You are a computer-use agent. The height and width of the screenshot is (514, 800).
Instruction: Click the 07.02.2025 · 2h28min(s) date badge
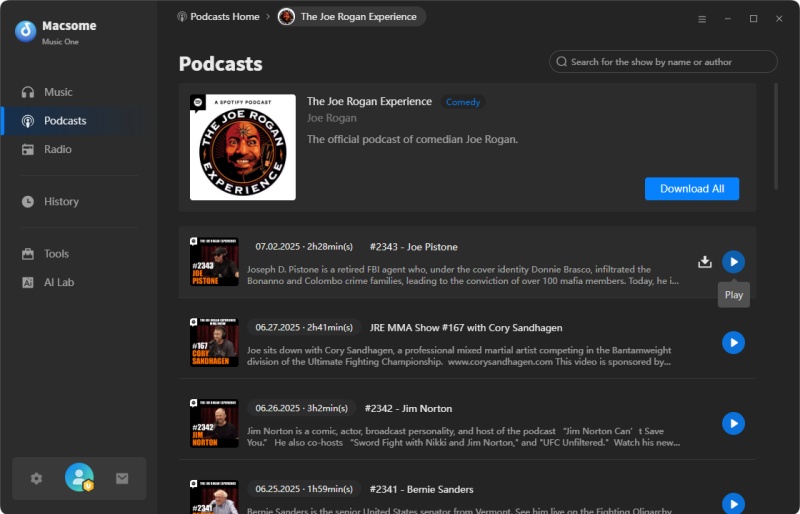304,247
